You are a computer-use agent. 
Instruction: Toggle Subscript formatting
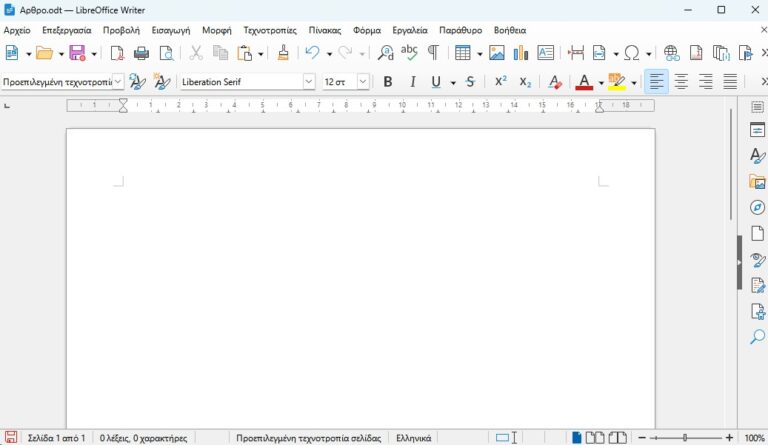click(525, 82)
